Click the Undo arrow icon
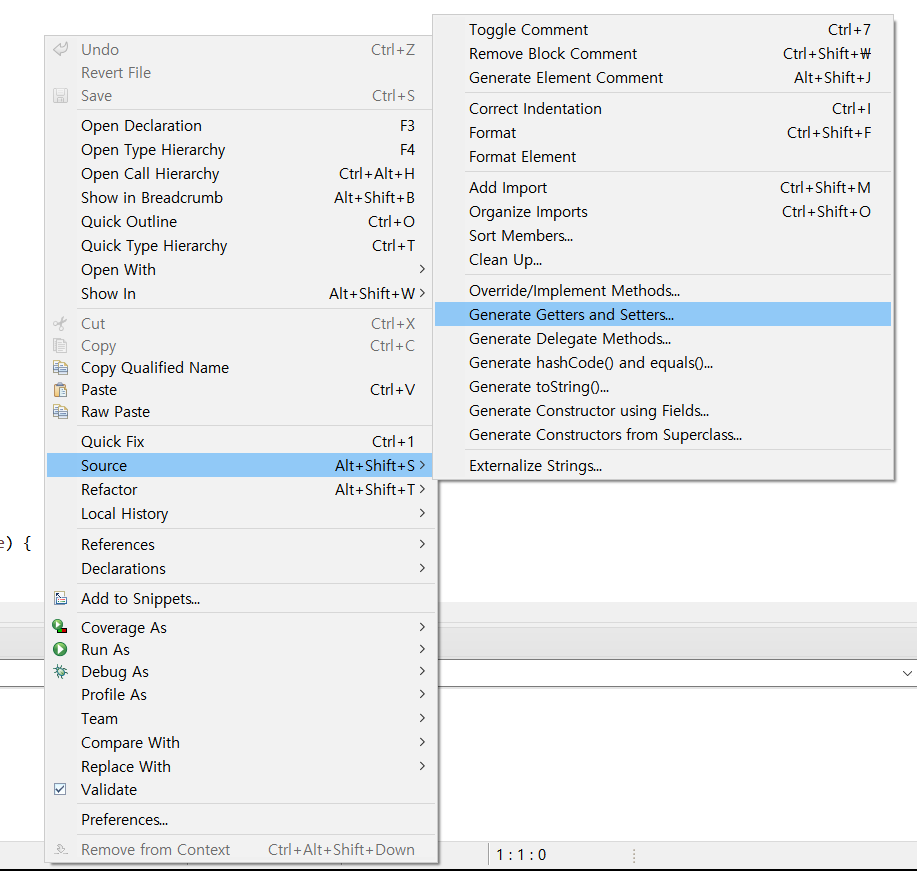The image size is (917, 871). pos(60,49)
